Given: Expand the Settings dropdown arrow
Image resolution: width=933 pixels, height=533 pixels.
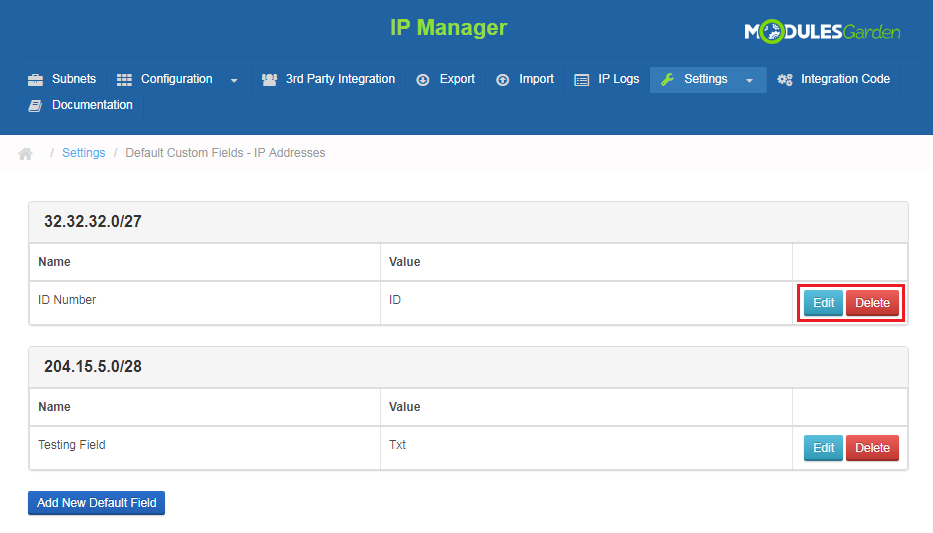Looking at the screenshot, I should click(749, 80).
